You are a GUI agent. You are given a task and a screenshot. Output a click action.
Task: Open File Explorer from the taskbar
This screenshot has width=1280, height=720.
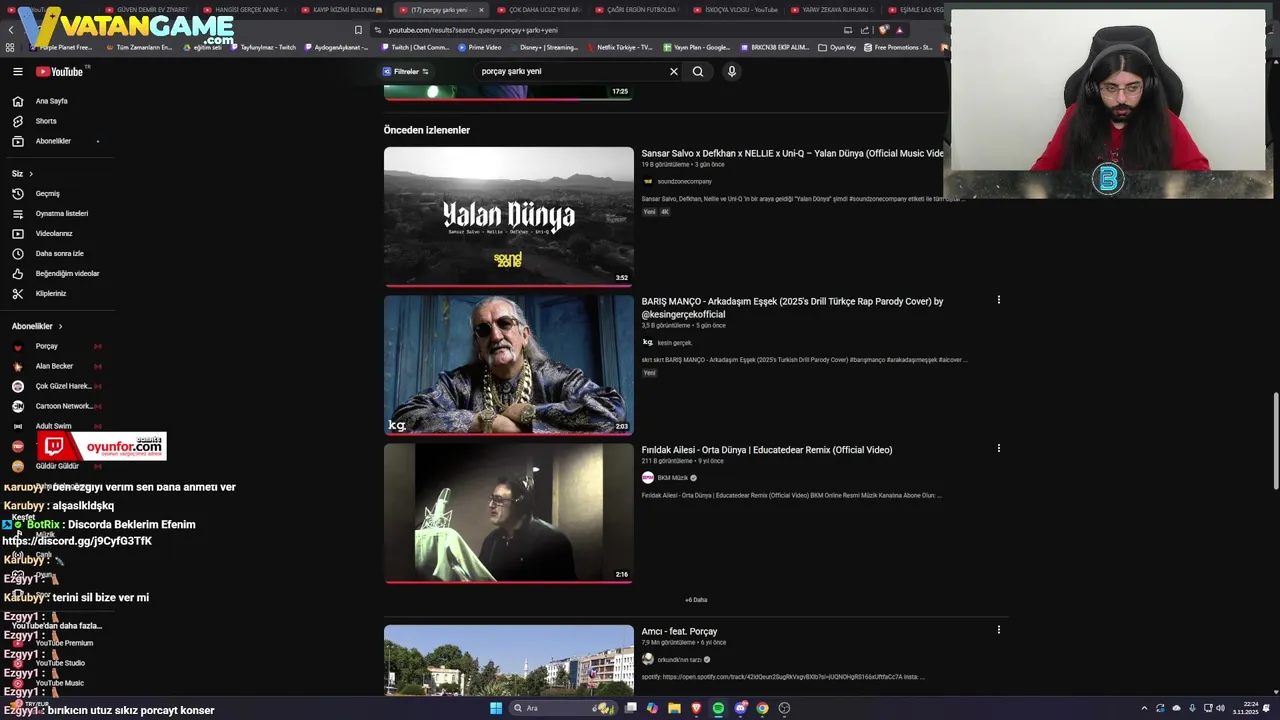tap(674, 708)
